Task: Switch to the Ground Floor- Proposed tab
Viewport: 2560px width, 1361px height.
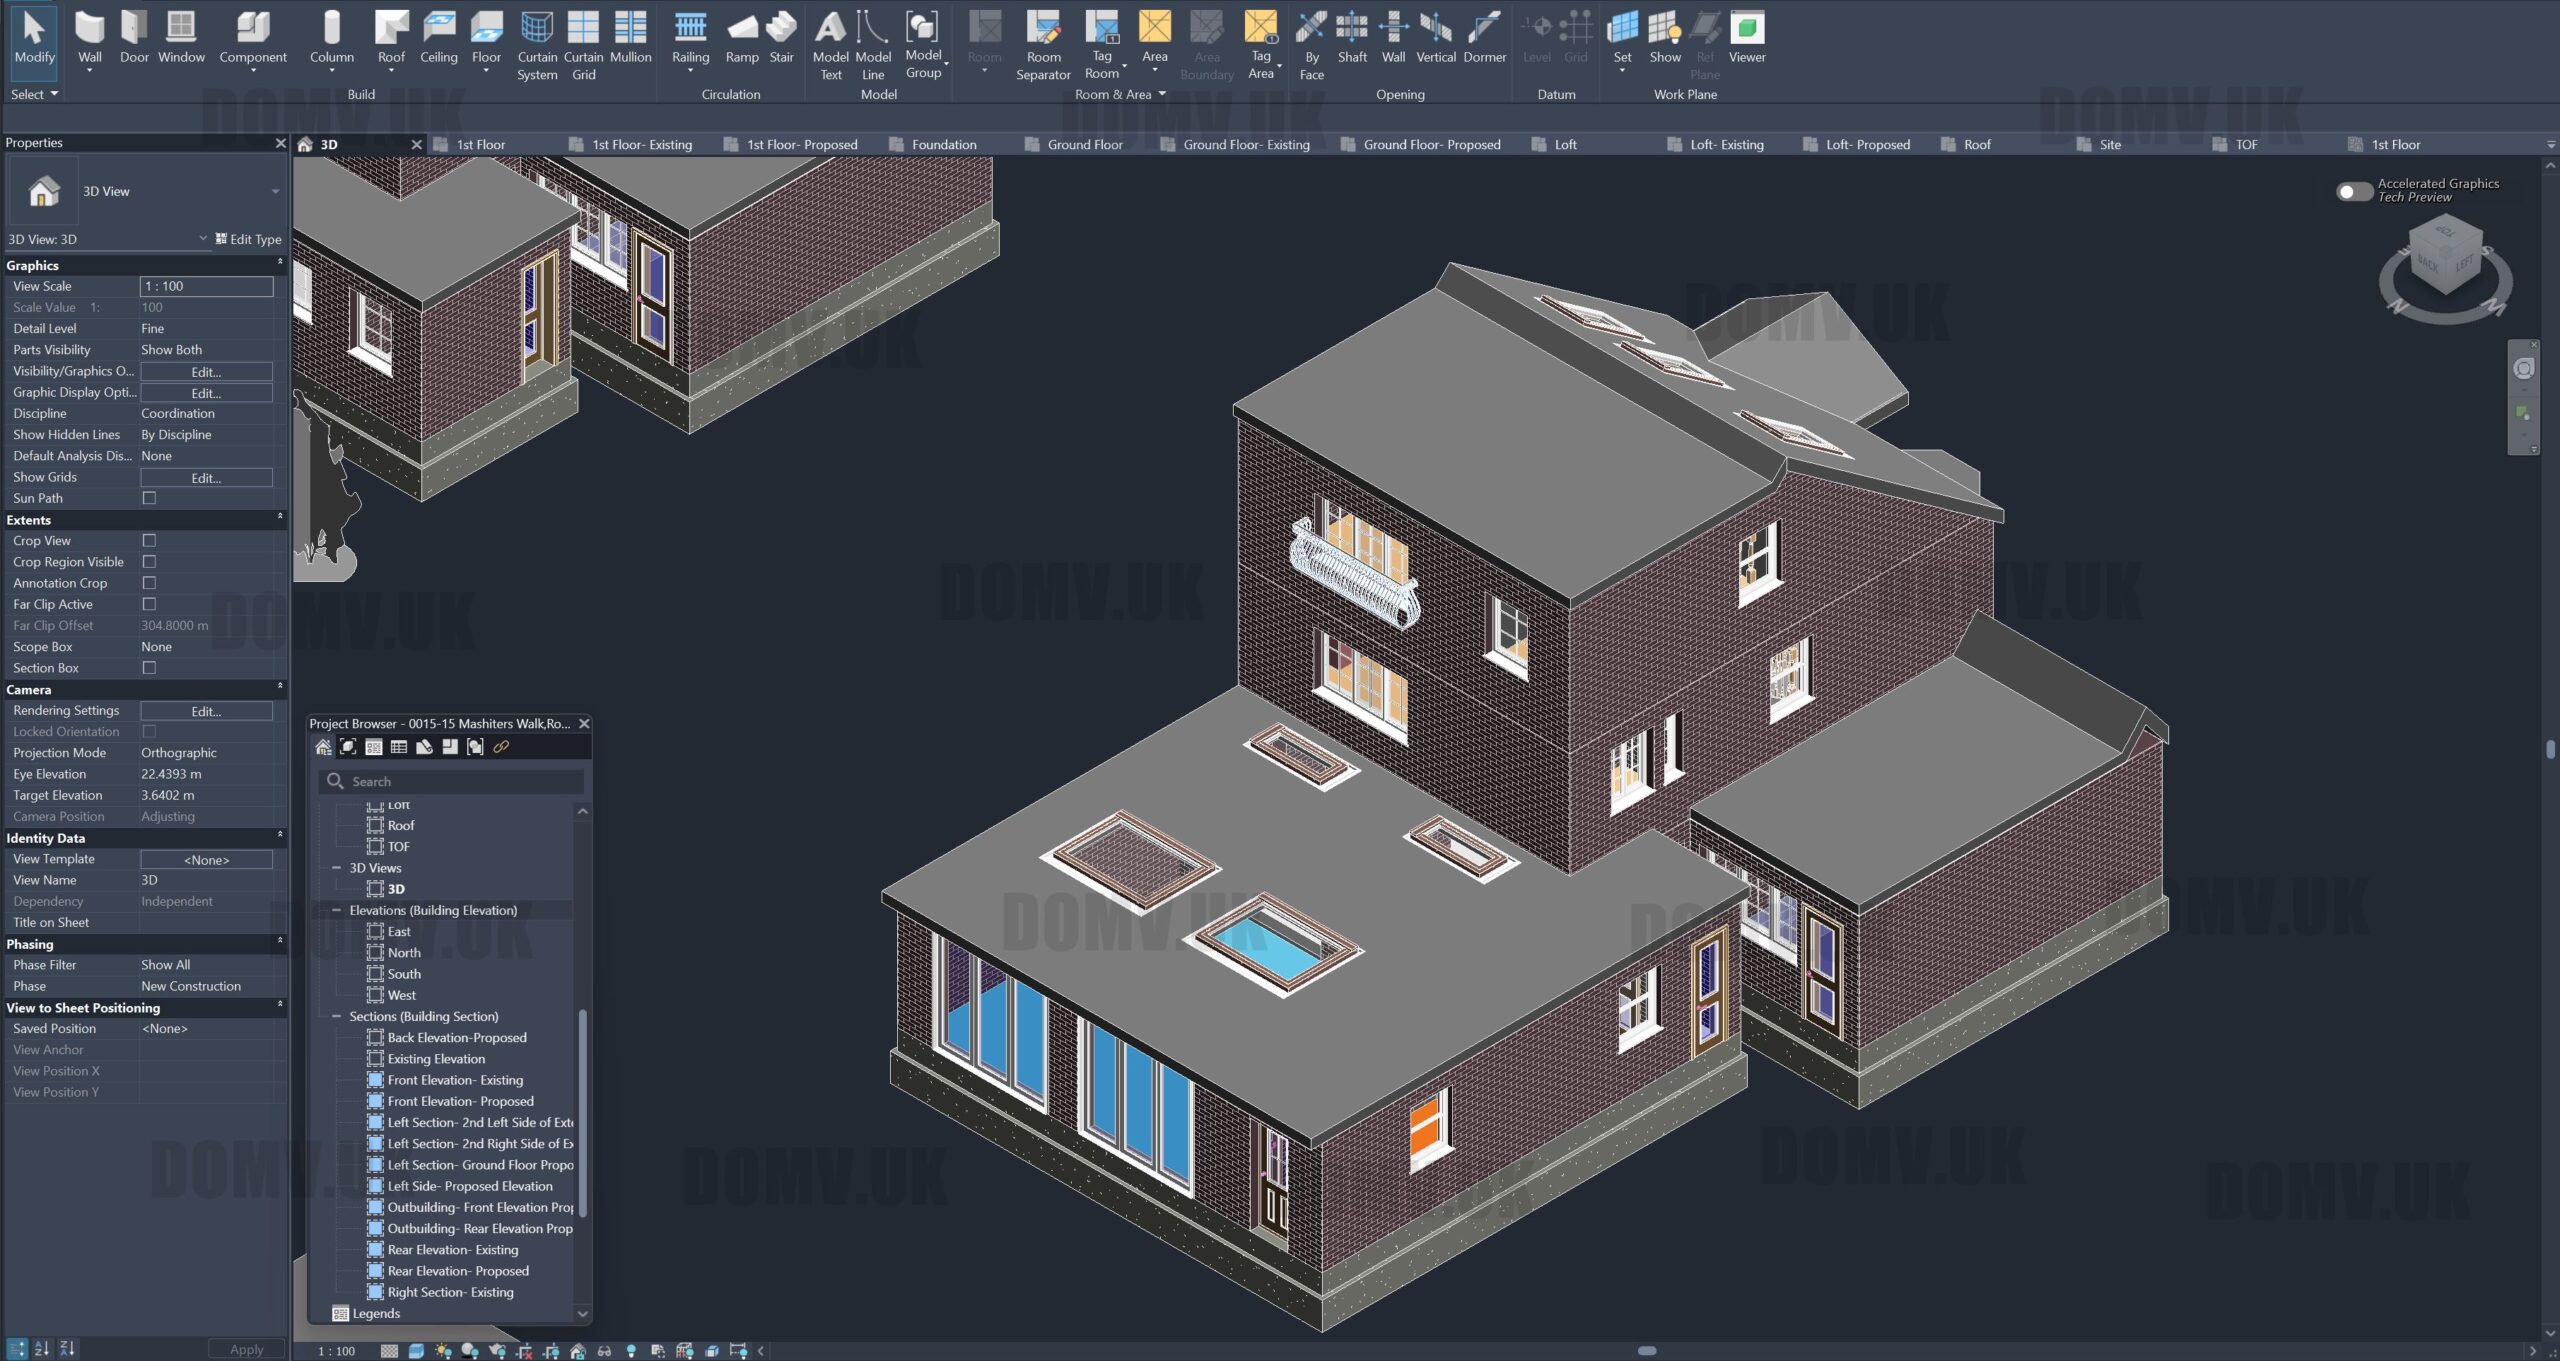Action: (1431, 144)
